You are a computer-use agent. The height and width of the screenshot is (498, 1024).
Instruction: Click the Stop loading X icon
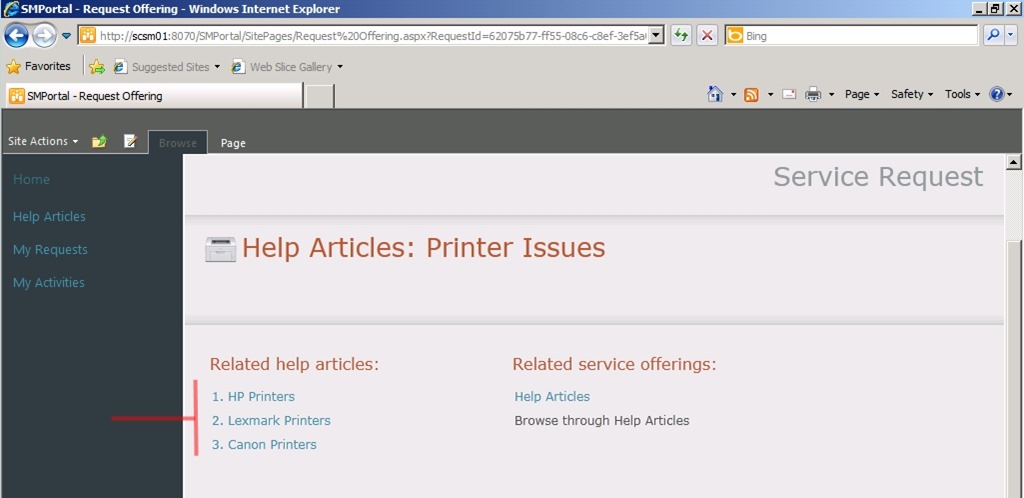(707, 36)
